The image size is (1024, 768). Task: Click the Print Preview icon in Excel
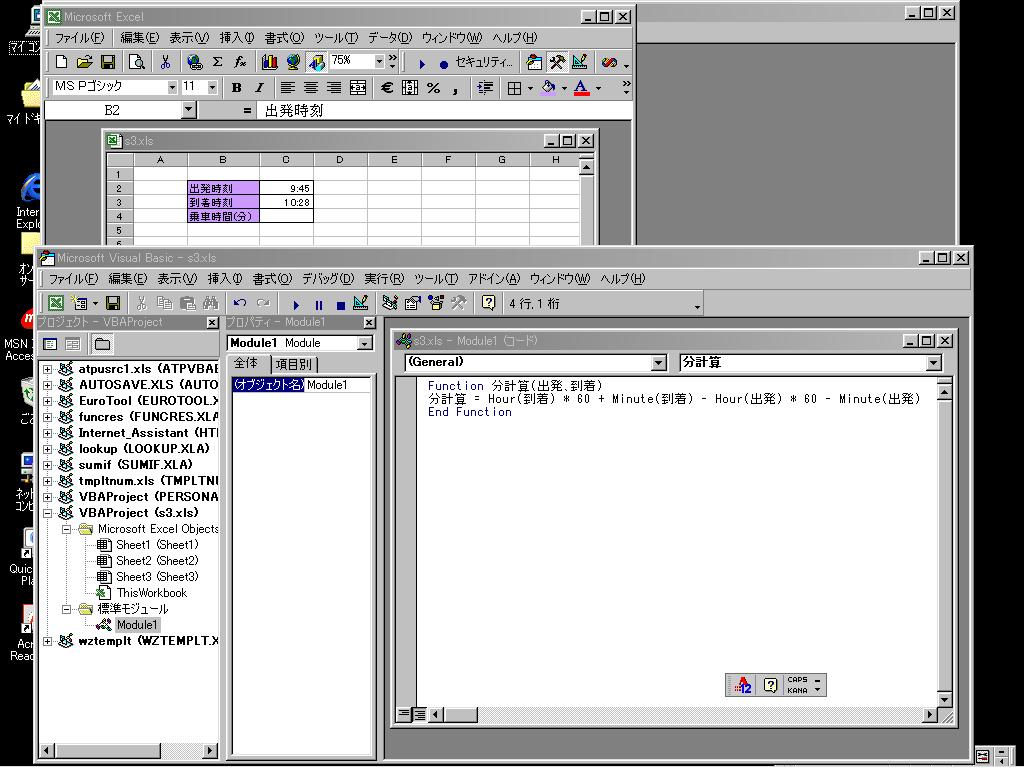point(136,62)
